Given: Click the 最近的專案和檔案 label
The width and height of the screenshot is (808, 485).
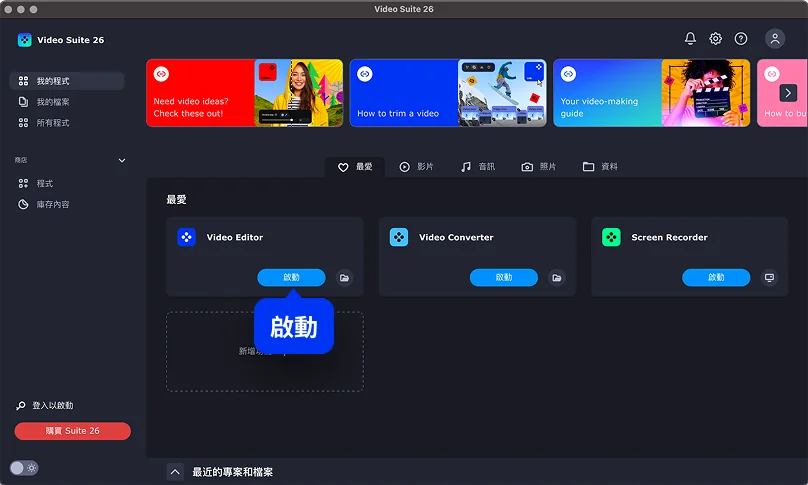Looking at the screenshot, I should [x=232, y=472].
